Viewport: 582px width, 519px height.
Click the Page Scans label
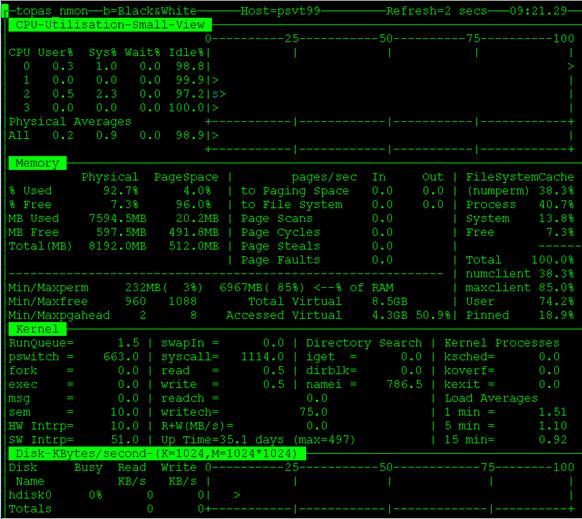[277, 218]
